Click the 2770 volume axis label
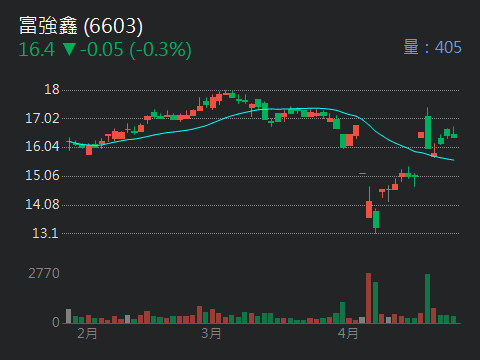Viewport: 480px width, 360px height. tap(44, 273)
